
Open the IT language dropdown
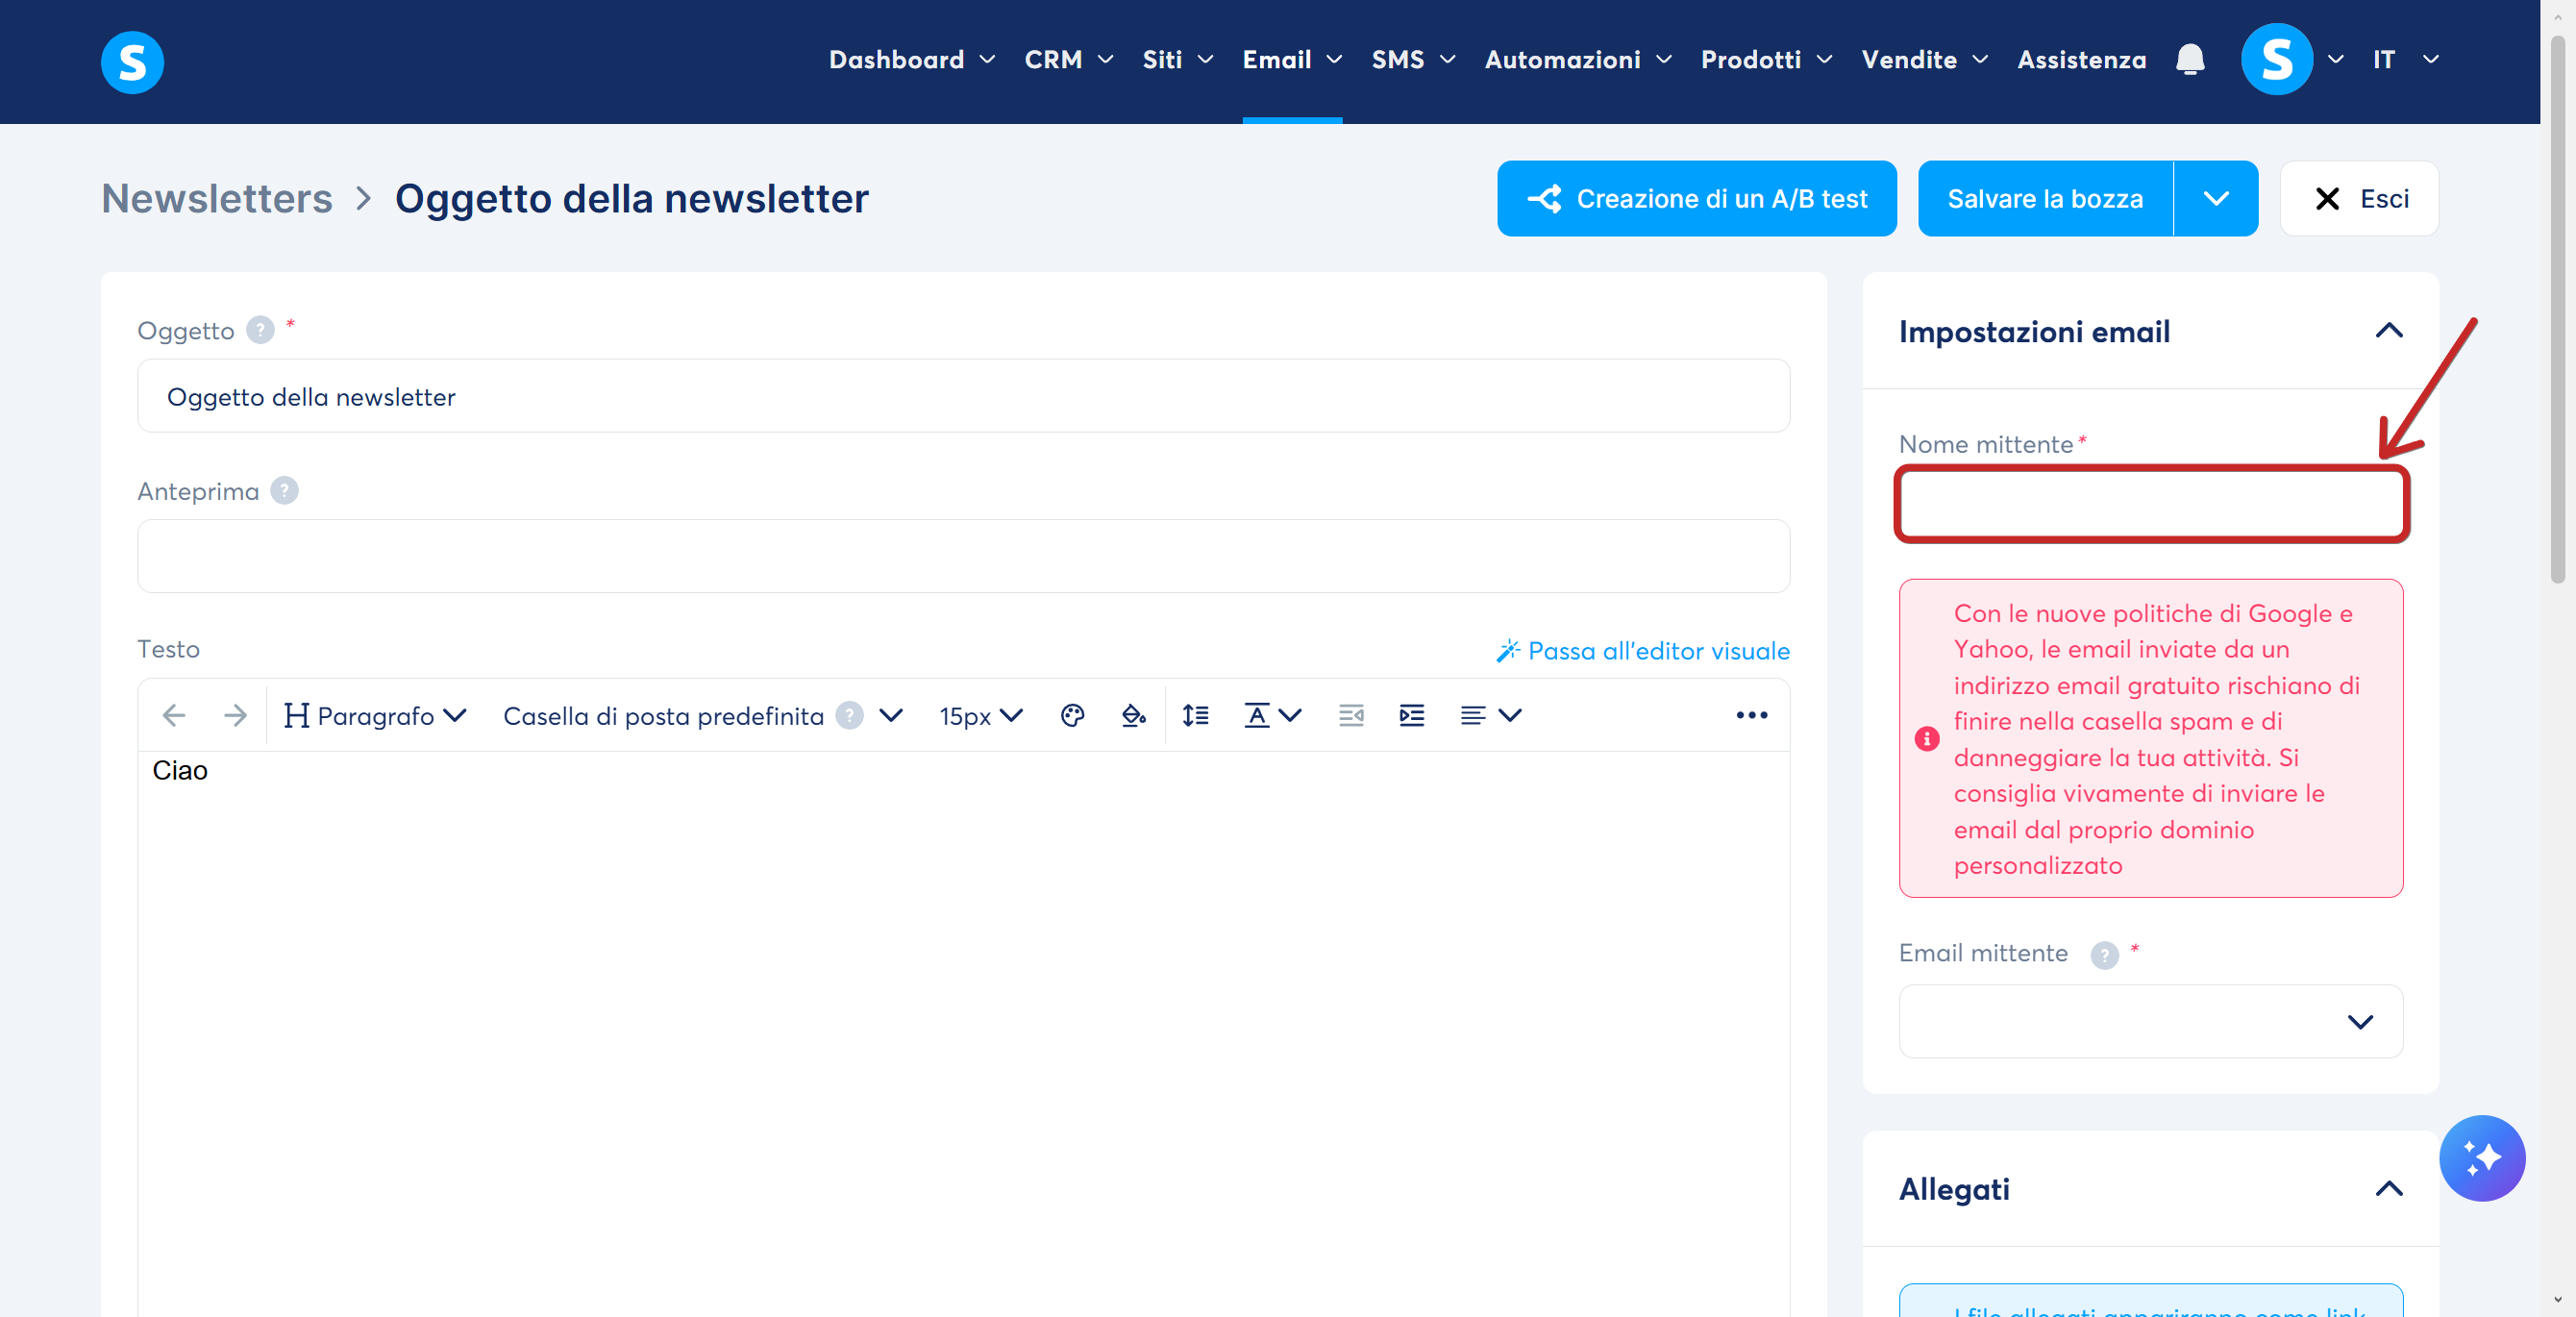[x=2405, y=60]
